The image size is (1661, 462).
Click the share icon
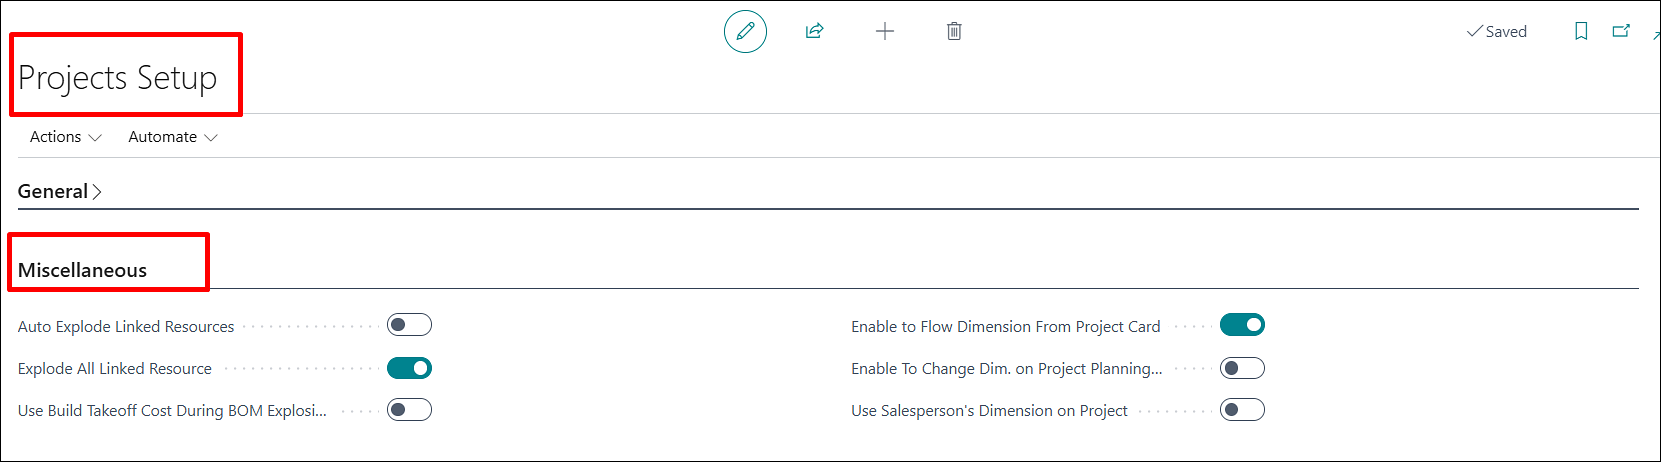815,31
